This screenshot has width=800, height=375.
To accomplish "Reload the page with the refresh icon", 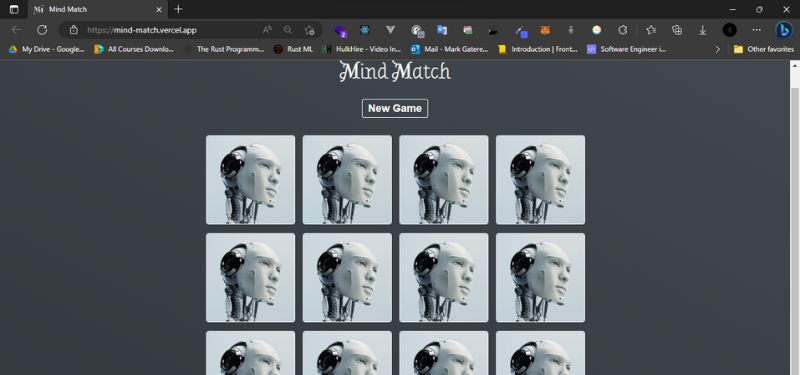I will pyautogui.click(x=42, y=30).
